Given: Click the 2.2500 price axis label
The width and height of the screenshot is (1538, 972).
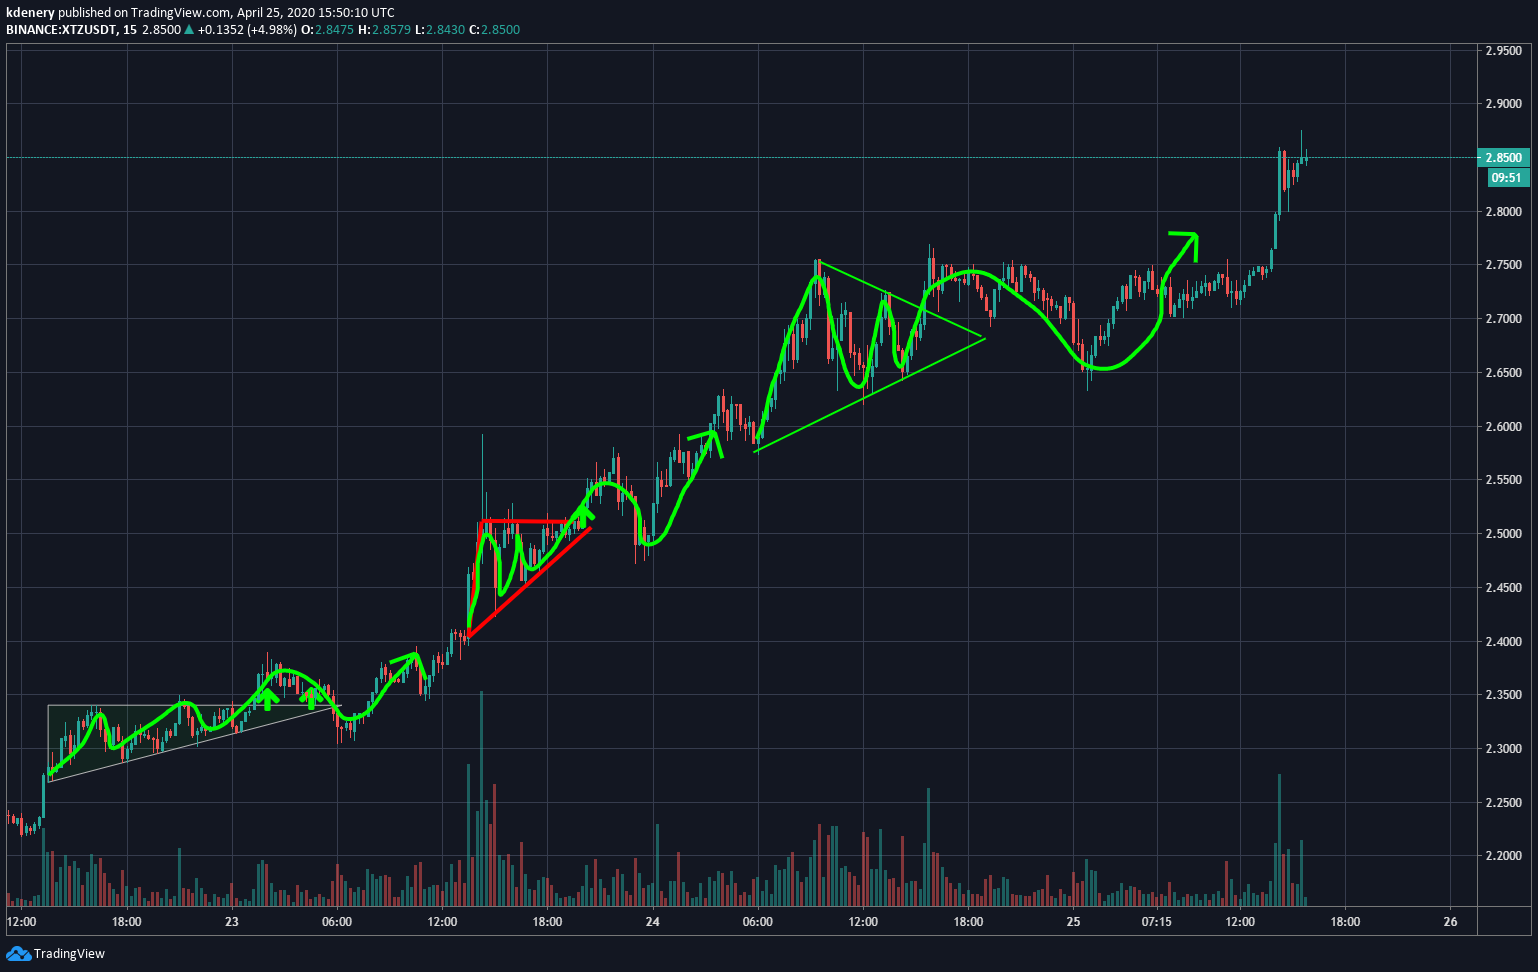Looking at the screenshot, I should [x=1503, y=803].
